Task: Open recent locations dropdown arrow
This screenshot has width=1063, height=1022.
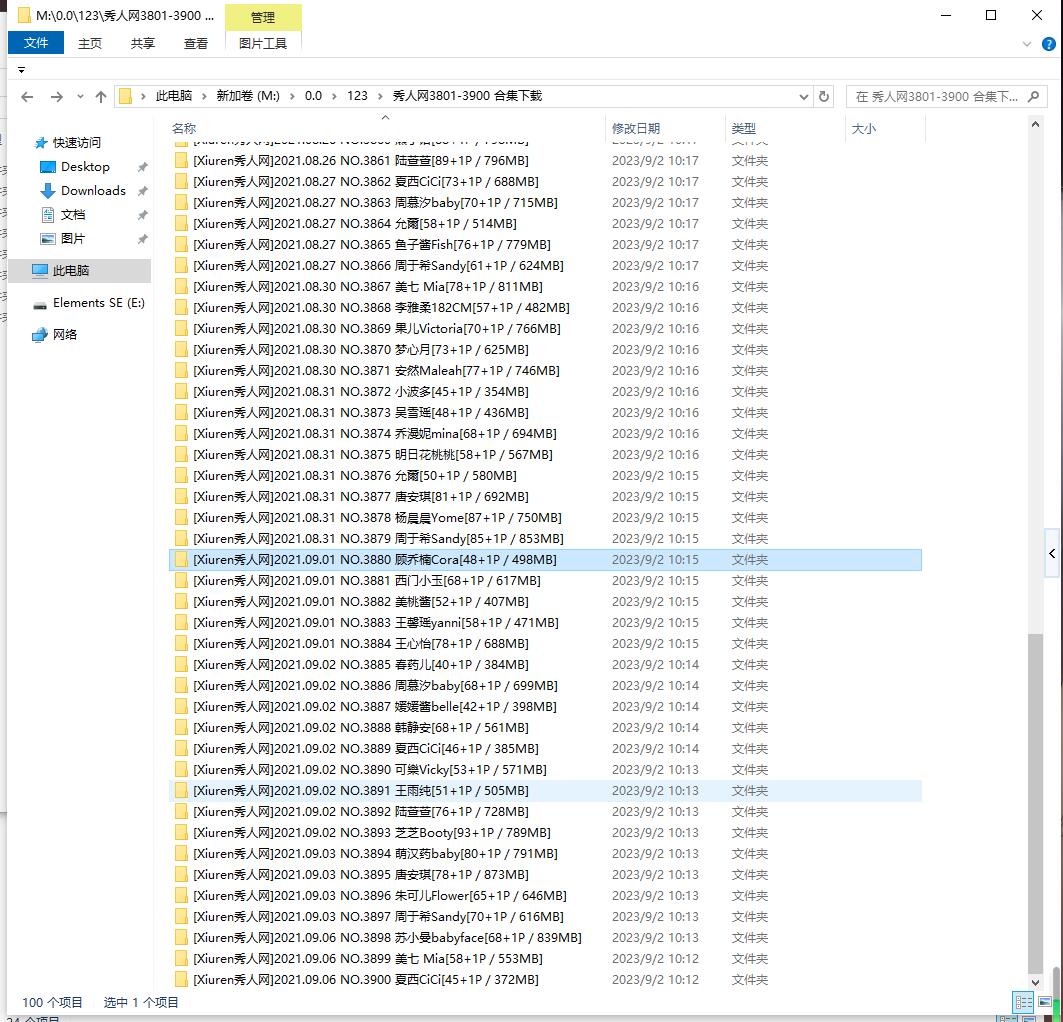Action: click(79, 97)
